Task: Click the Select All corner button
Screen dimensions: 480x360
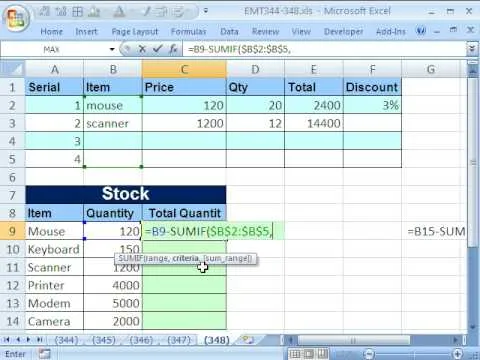Action: (x=12, y=69)
